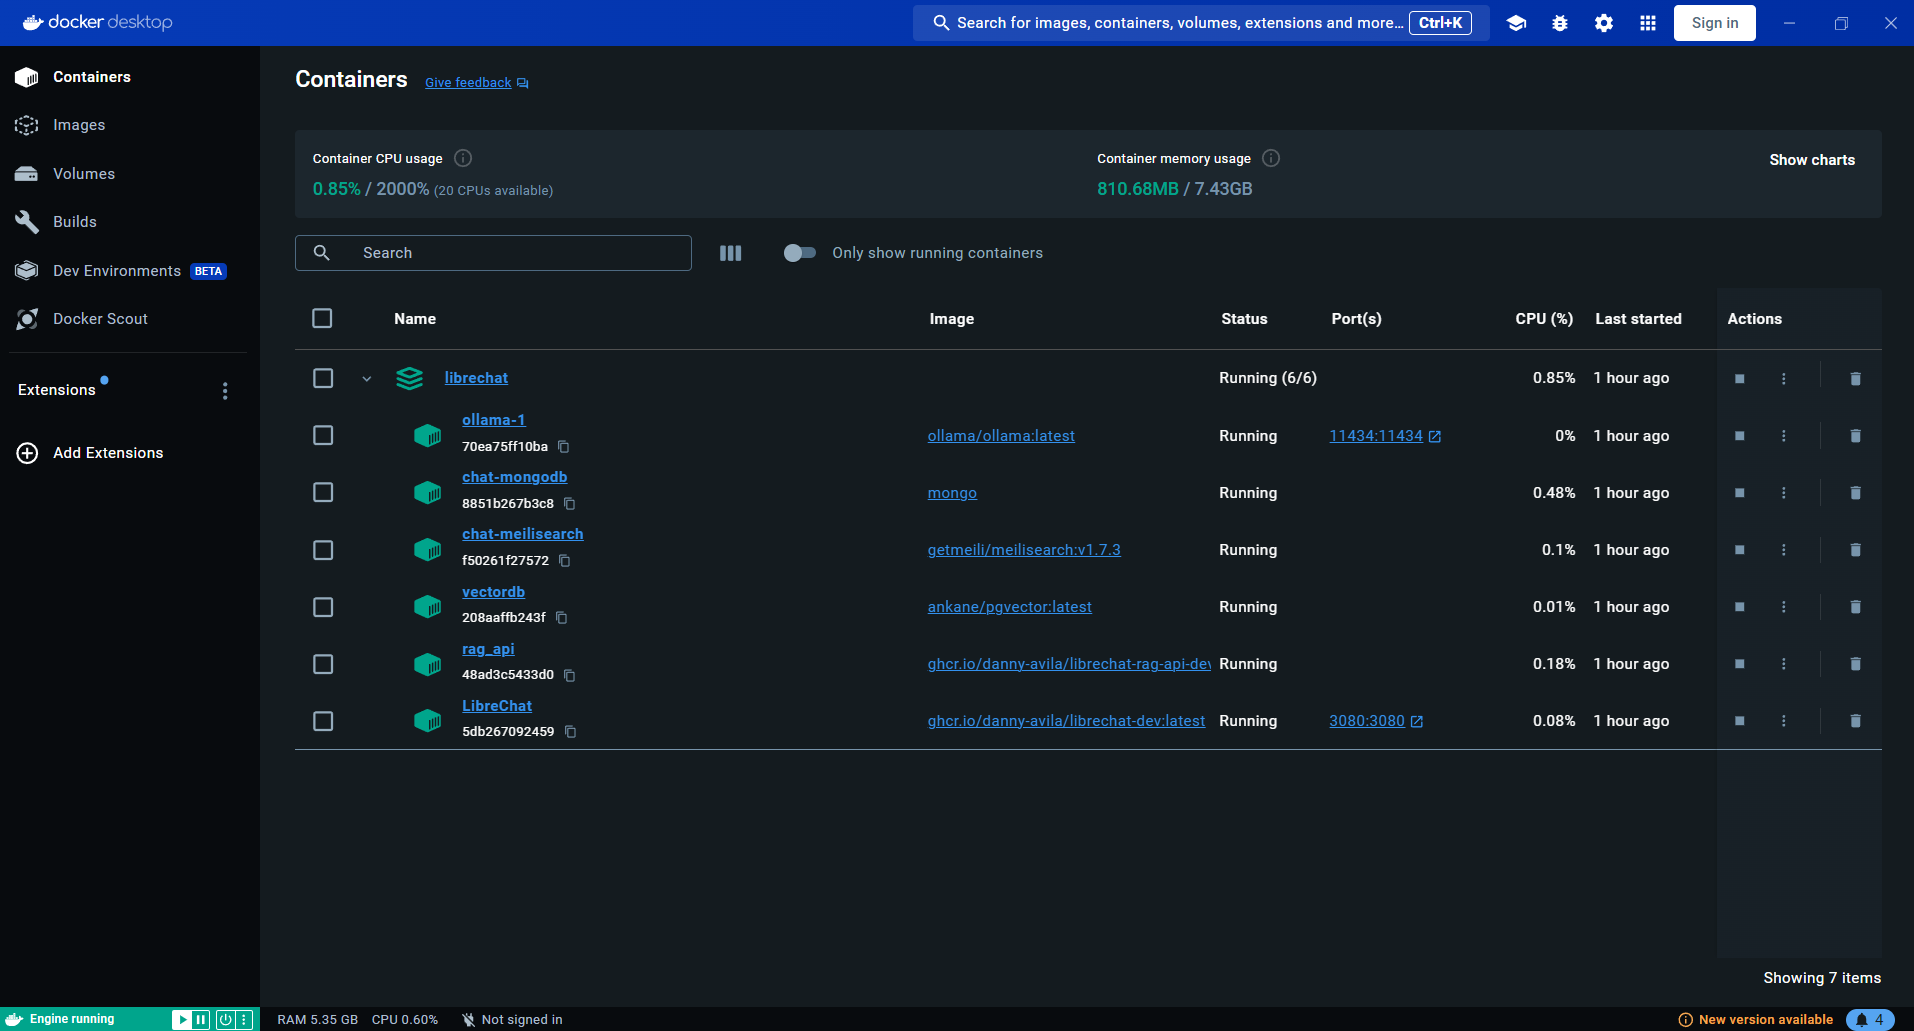Delete the librechat stack
The height and width of the screenshot is (1031, 1914).
point(1856,379)
